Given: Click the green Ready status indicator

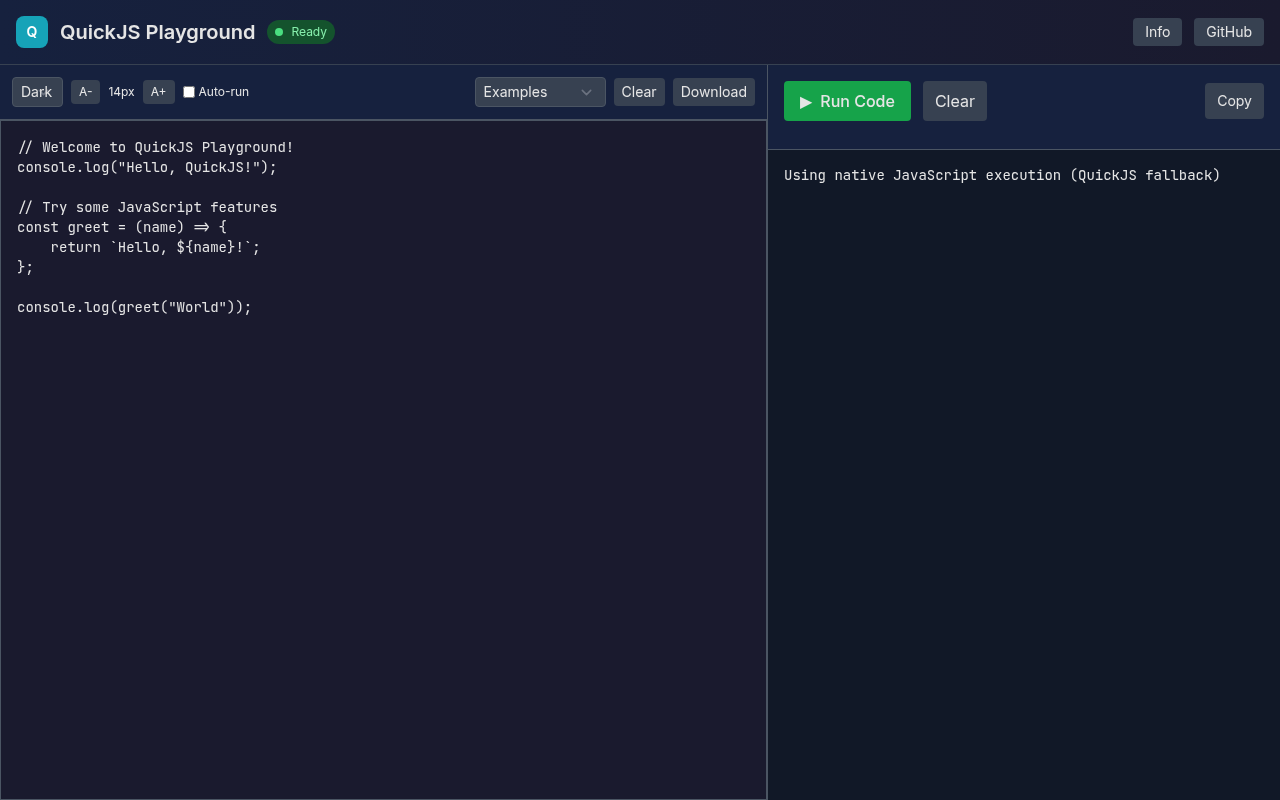Looking at the screenshot, I should 301,32.
